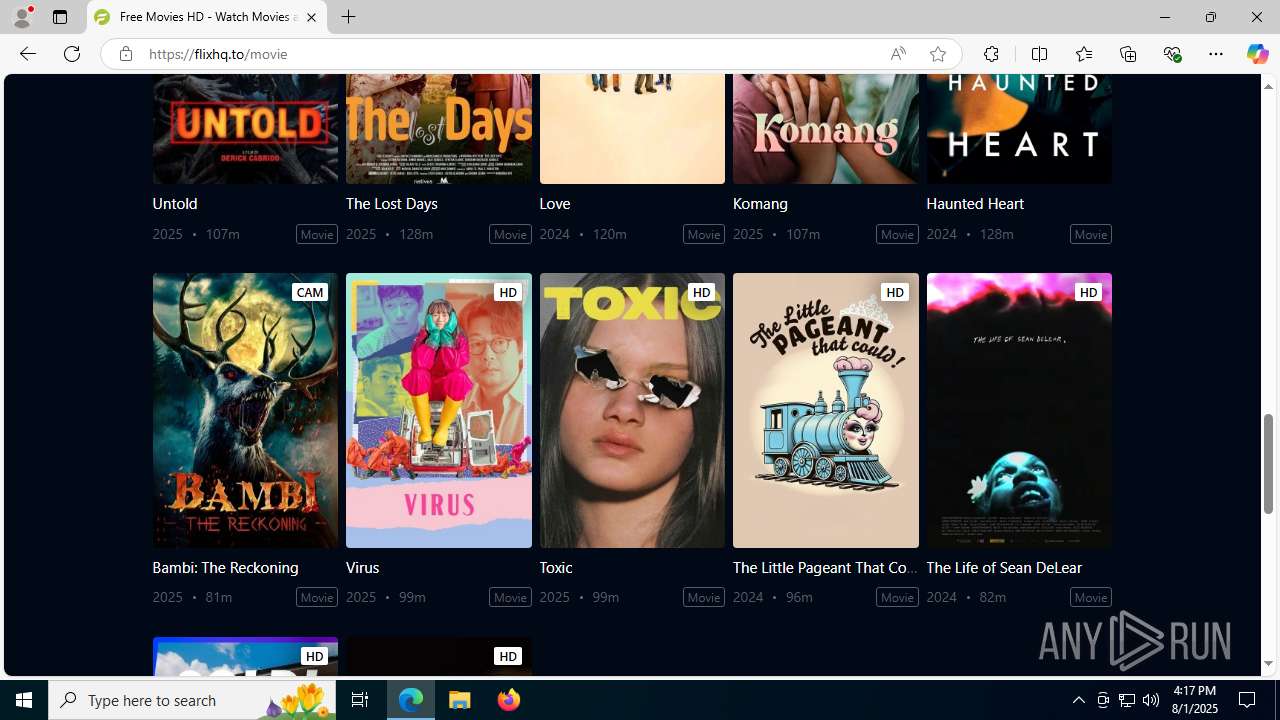The width and height of the screenshot is (1280, 720).
Task: Open File Explorer from taskbar
Action: 460,700
